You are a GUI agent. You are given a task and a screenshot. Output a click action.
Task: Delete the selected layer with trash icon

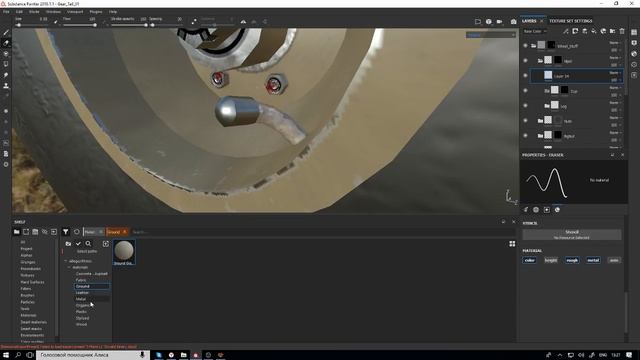[622, 31]
